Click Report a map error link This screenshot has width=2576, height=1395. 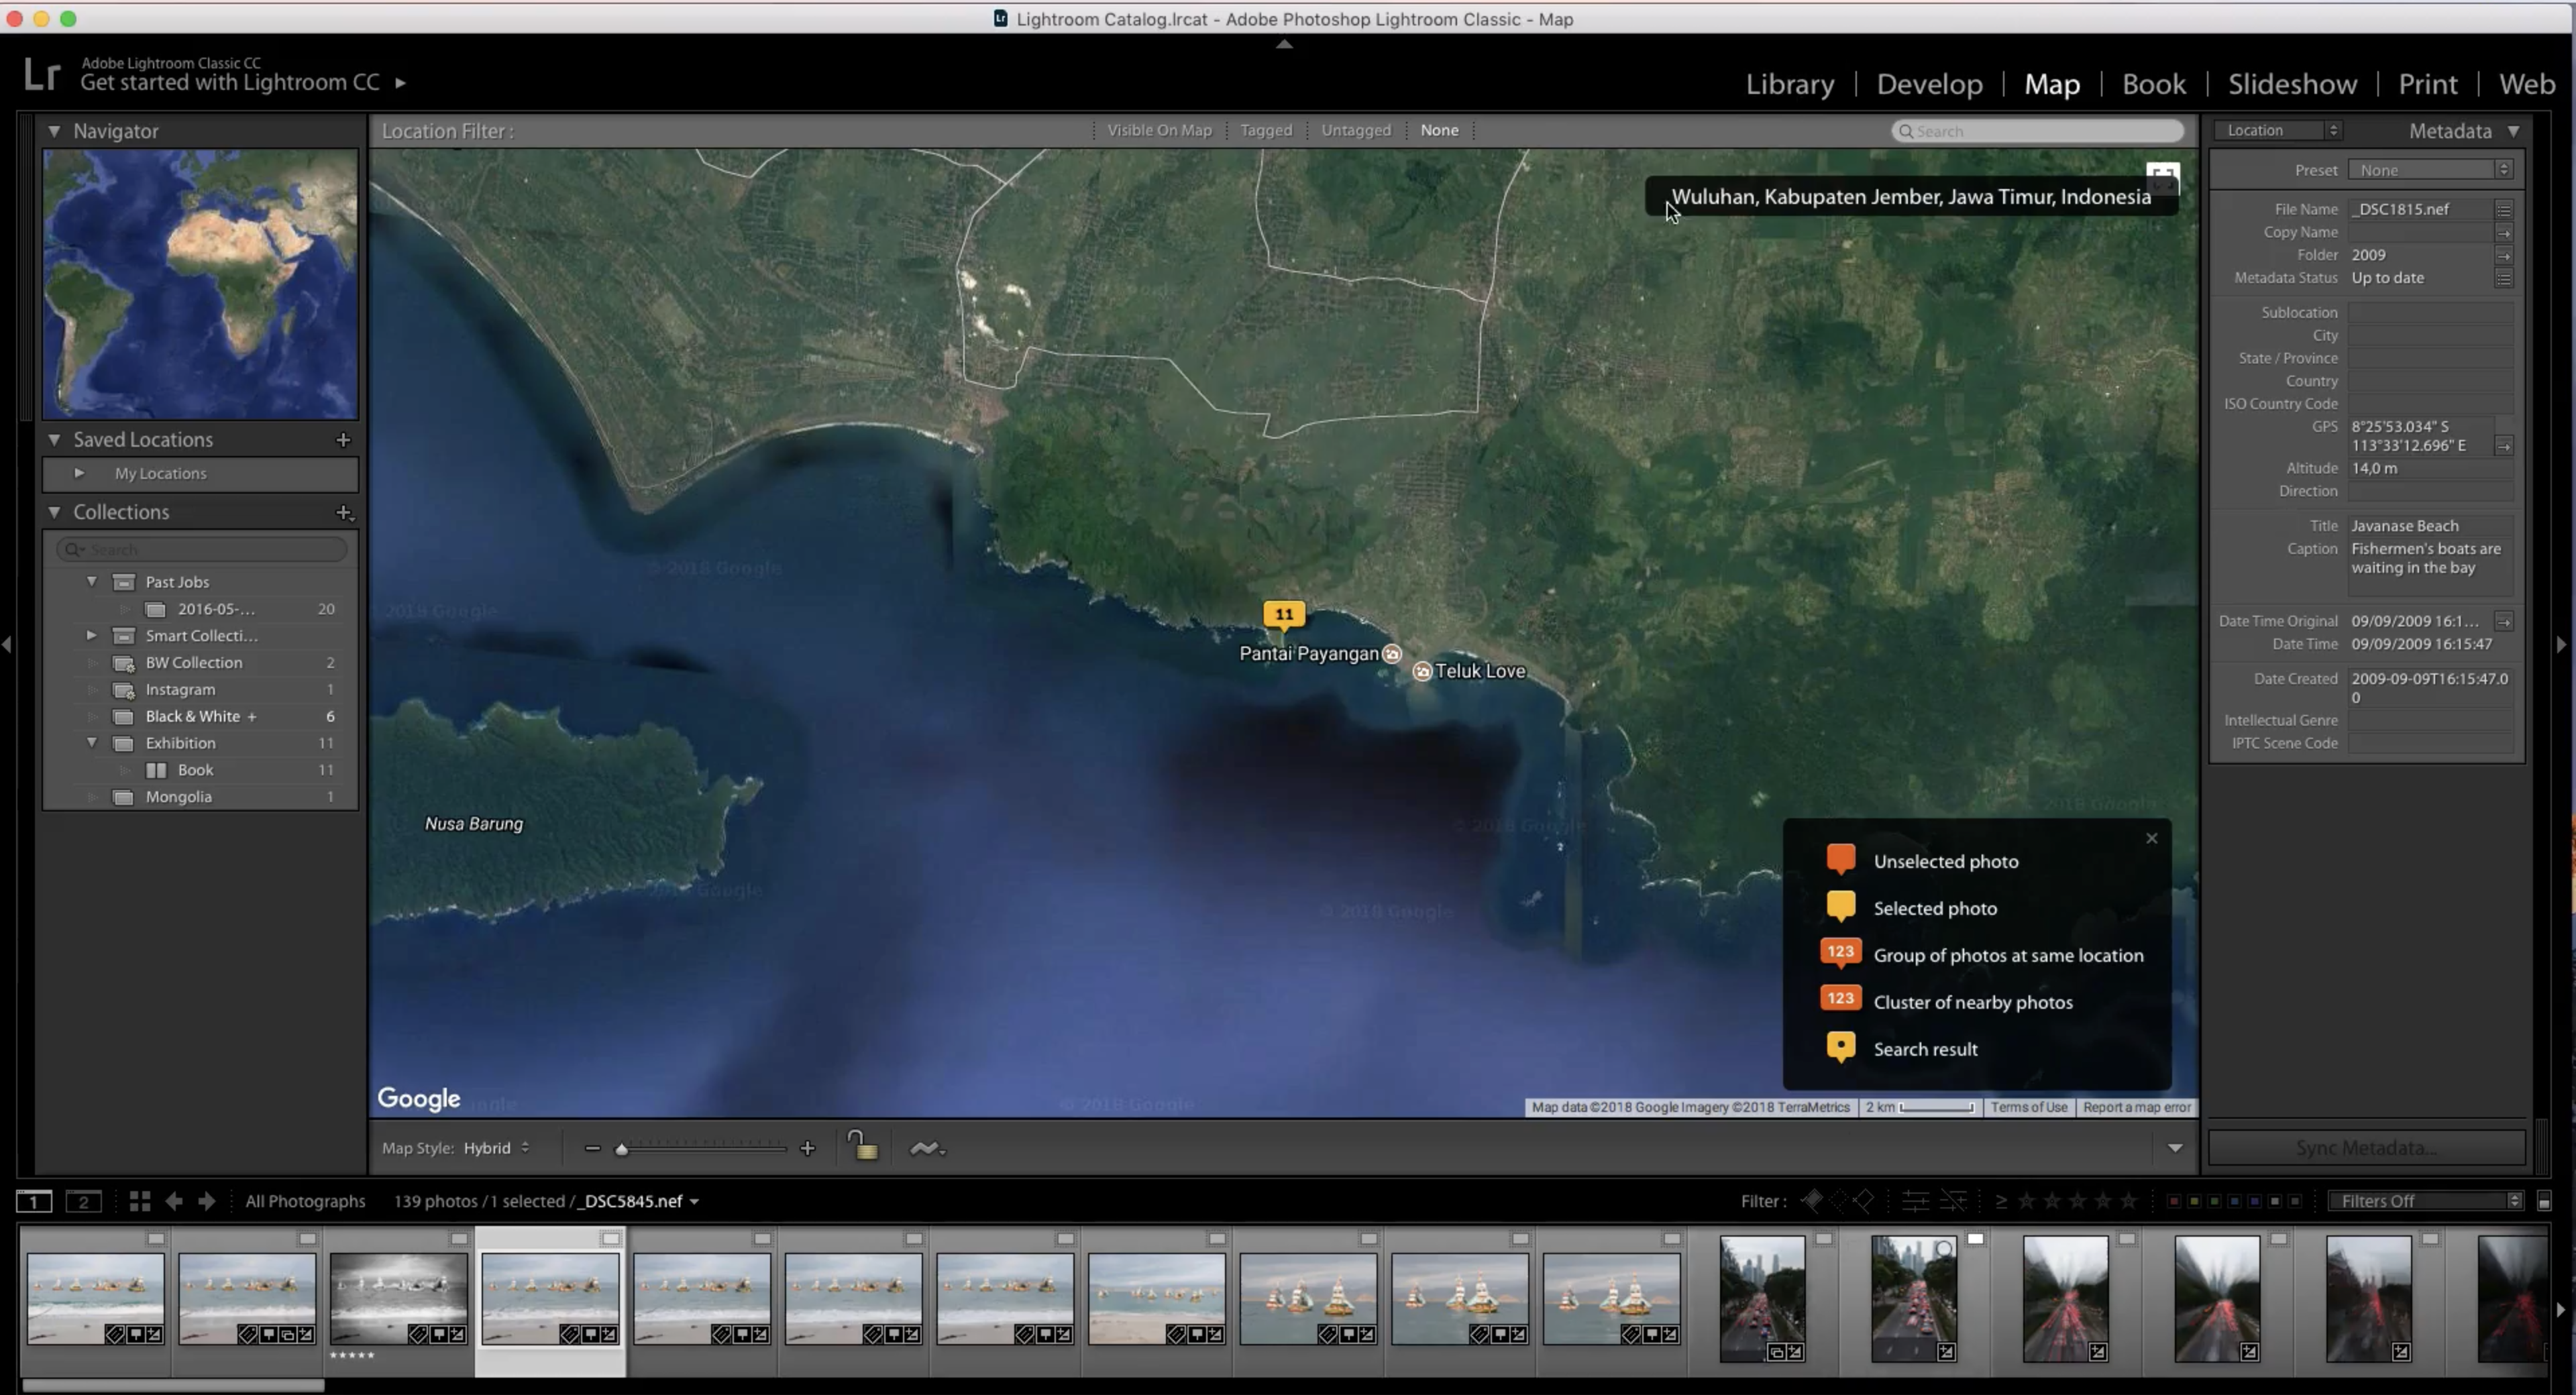(x=2137, y=1107)
